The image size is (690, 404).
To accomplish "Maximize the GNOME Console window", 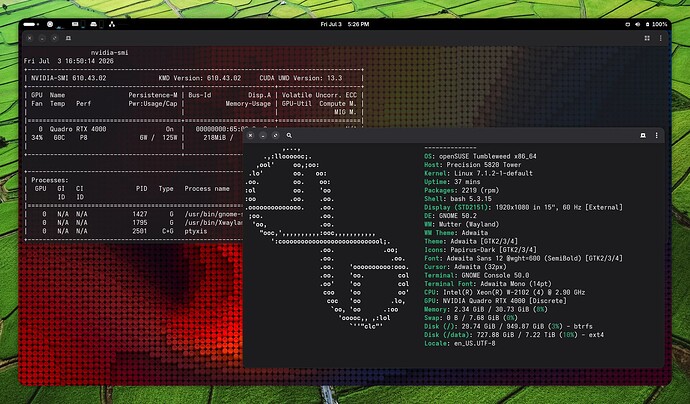I will click(275, 136).
